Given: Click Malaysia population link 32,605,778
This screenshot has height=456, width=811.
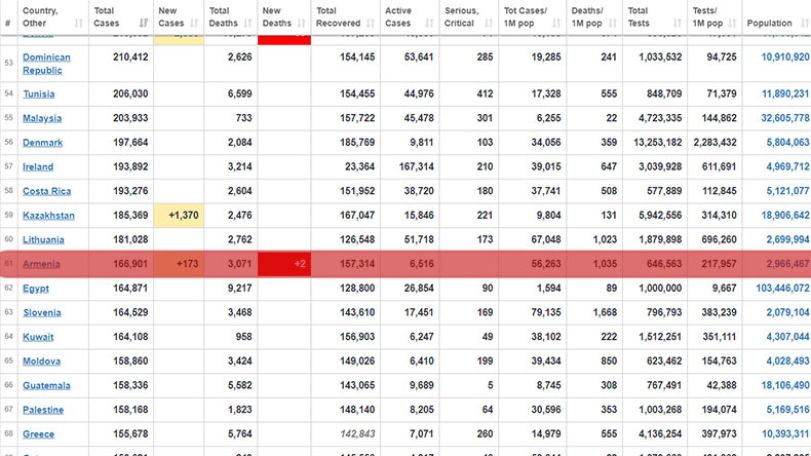Looking at the screenshot, I should coord(785,118).
